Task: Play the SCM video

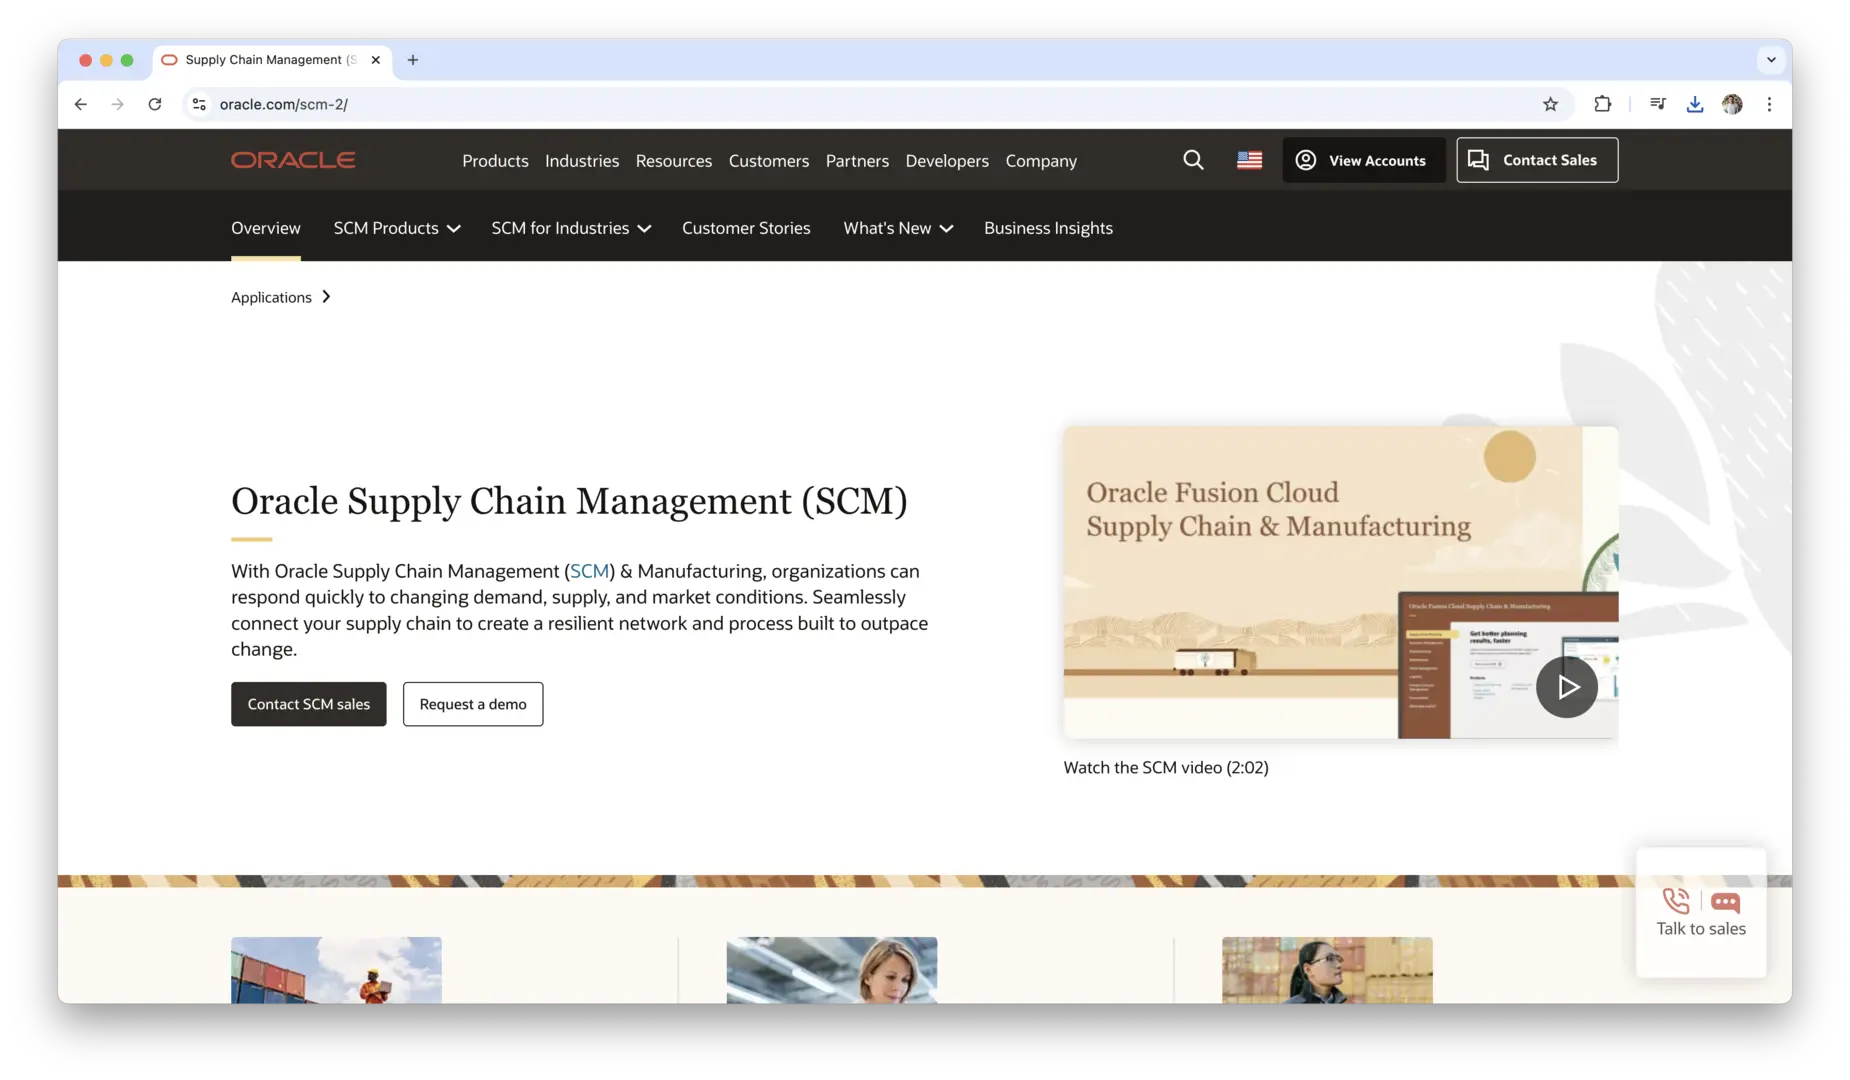Action: point(1566,687)
